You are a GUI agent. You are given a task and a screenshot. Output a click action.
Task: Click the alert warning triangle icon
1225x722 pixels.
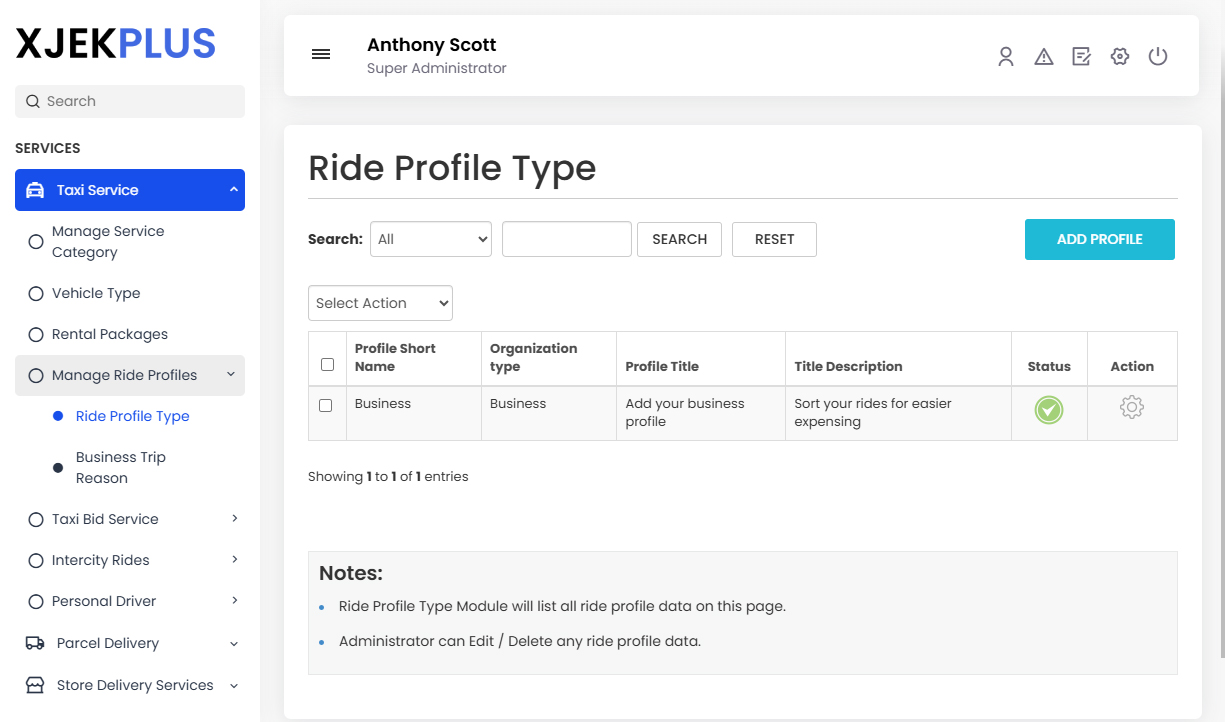point(1043,56)
